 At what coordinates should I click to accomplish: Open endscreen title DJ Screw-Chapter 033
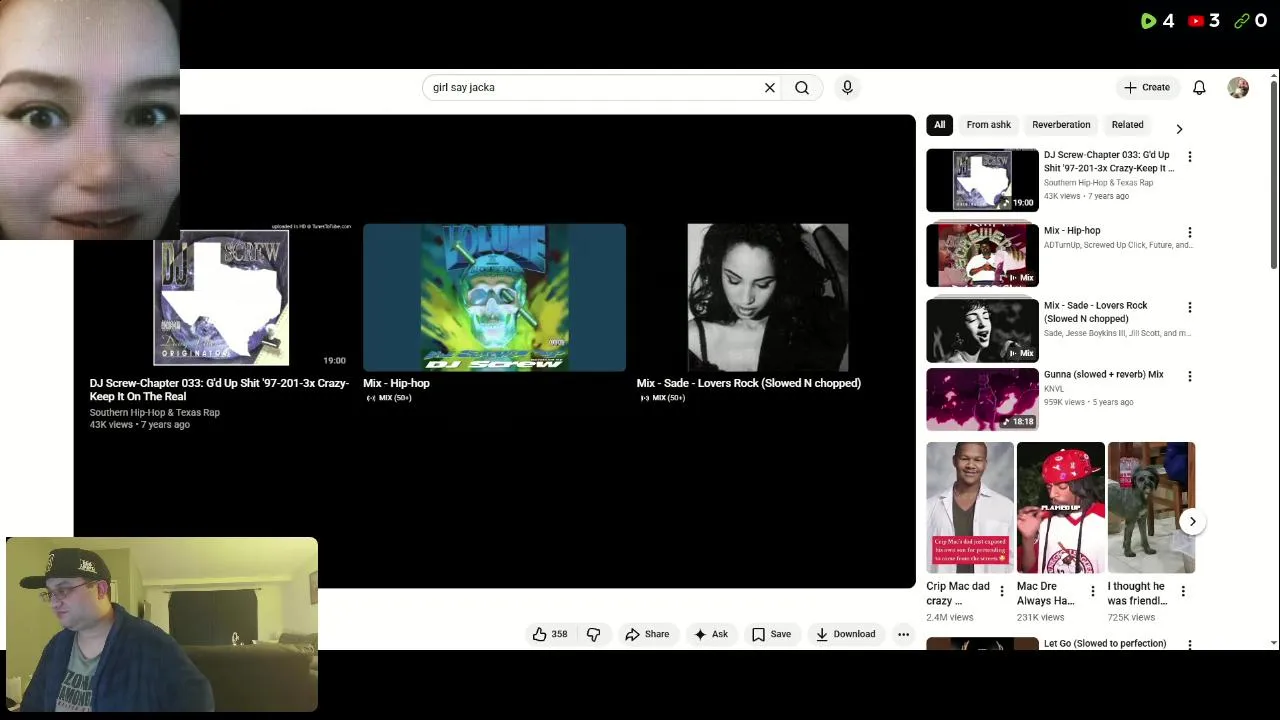coord(219,390)
